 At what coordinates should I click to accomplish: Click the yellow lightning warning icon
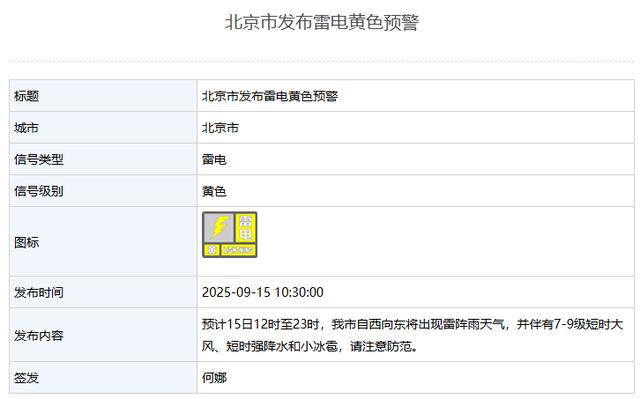coord(230,235)
